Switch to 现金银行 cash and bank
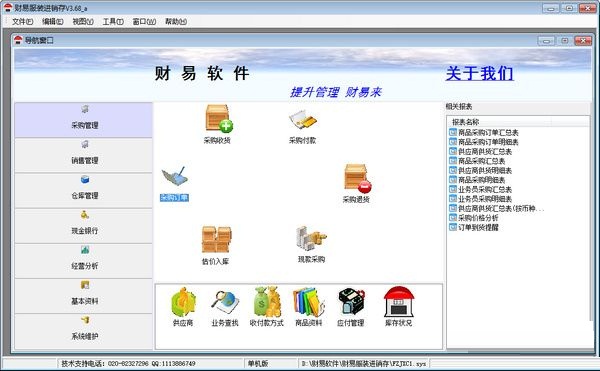Viewport: 600px width, 371px height. [84, 226]
